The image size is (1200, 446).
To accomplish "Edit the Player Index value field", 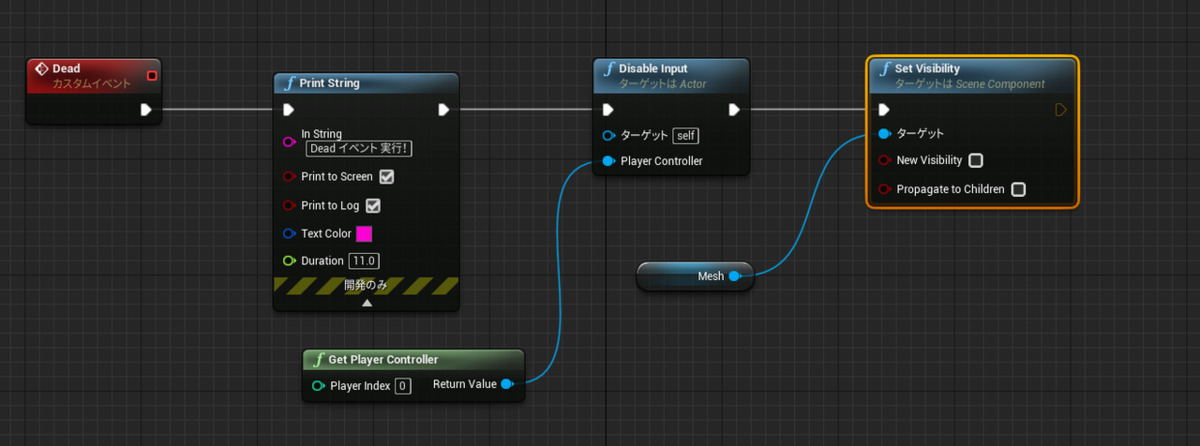I will click(402, 385).
